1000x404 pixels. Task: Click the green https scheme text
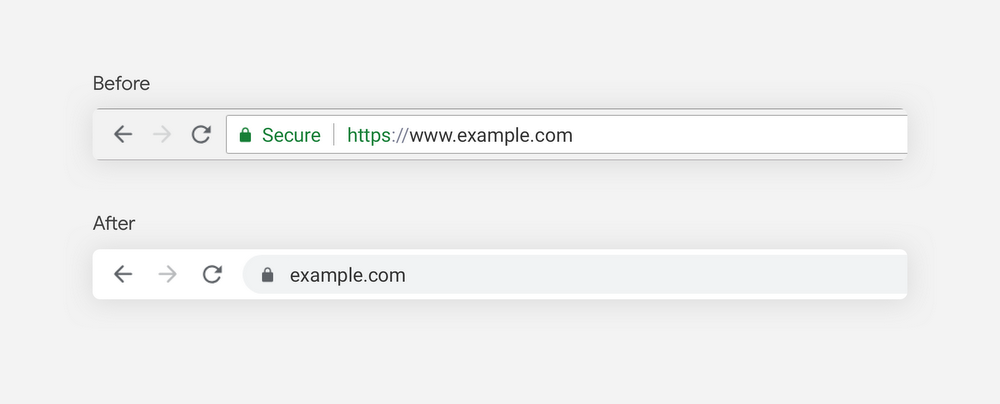click(368, 135)
